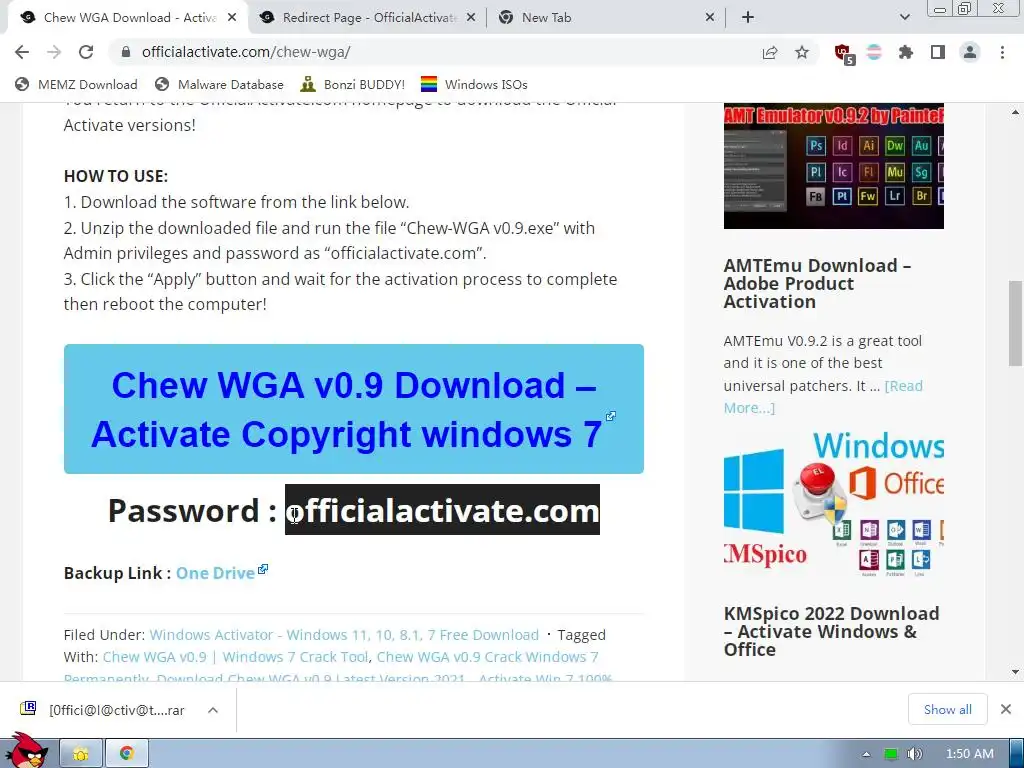Image resolution: width=1024 pixels, height=768 pixels.
Task: Close the downloads shelf
Action: tap(1006, 709)
